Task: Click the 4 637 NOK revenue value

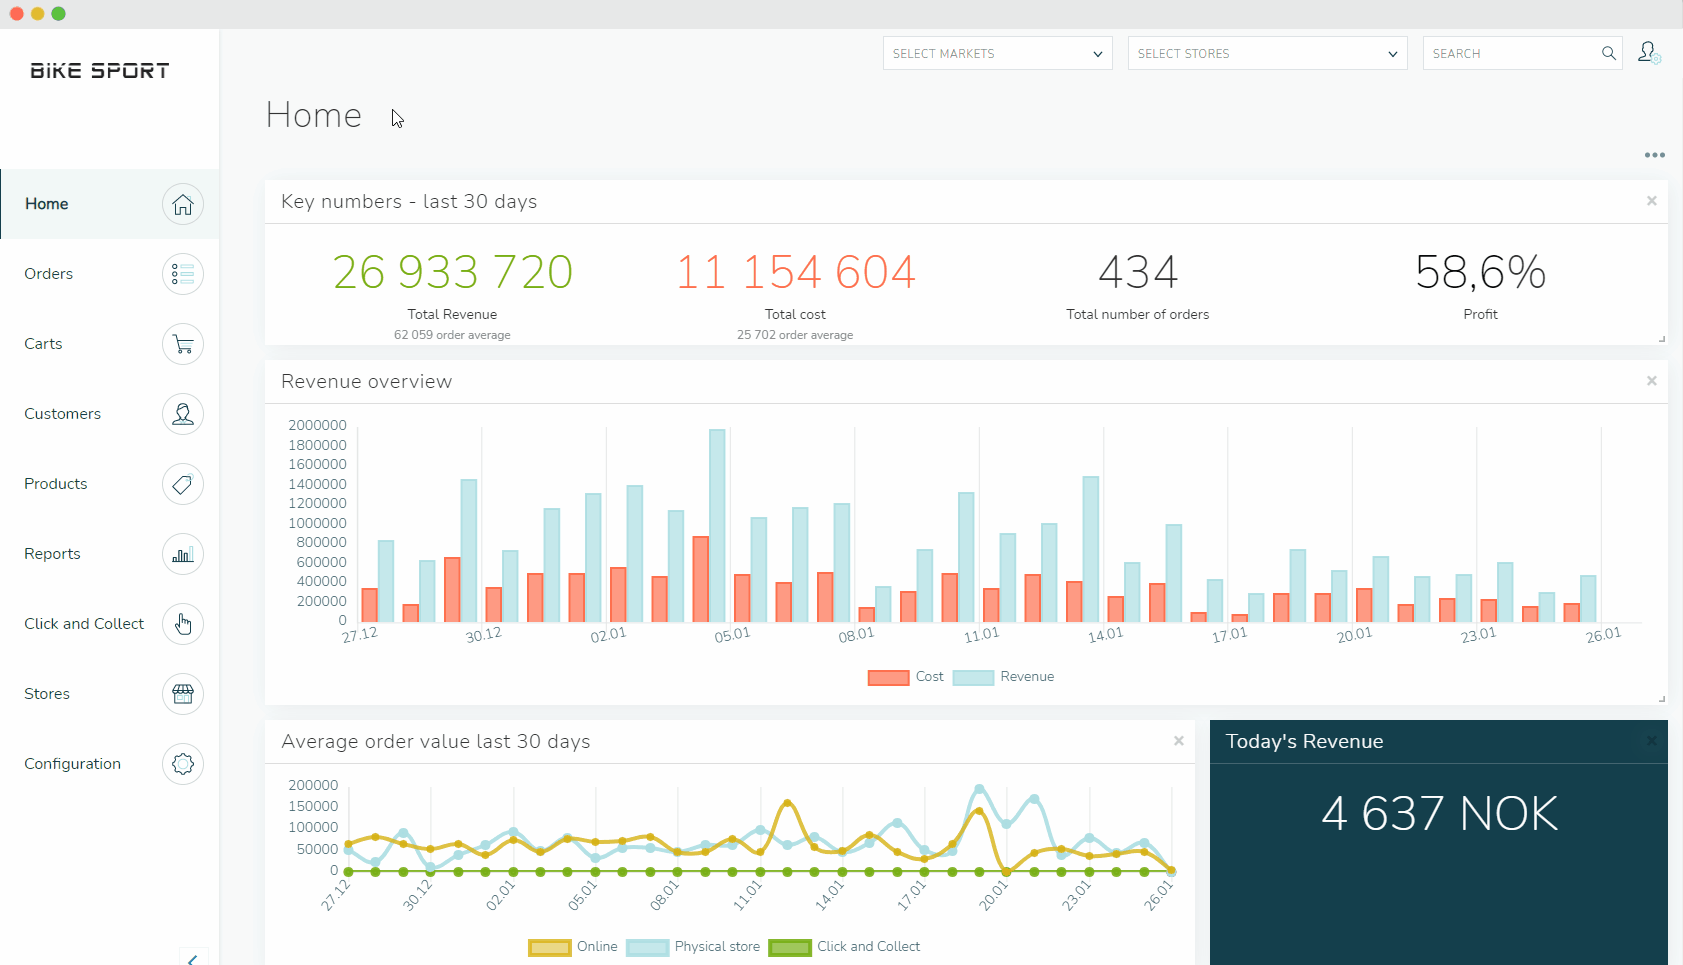Action: pos(1439,814)
